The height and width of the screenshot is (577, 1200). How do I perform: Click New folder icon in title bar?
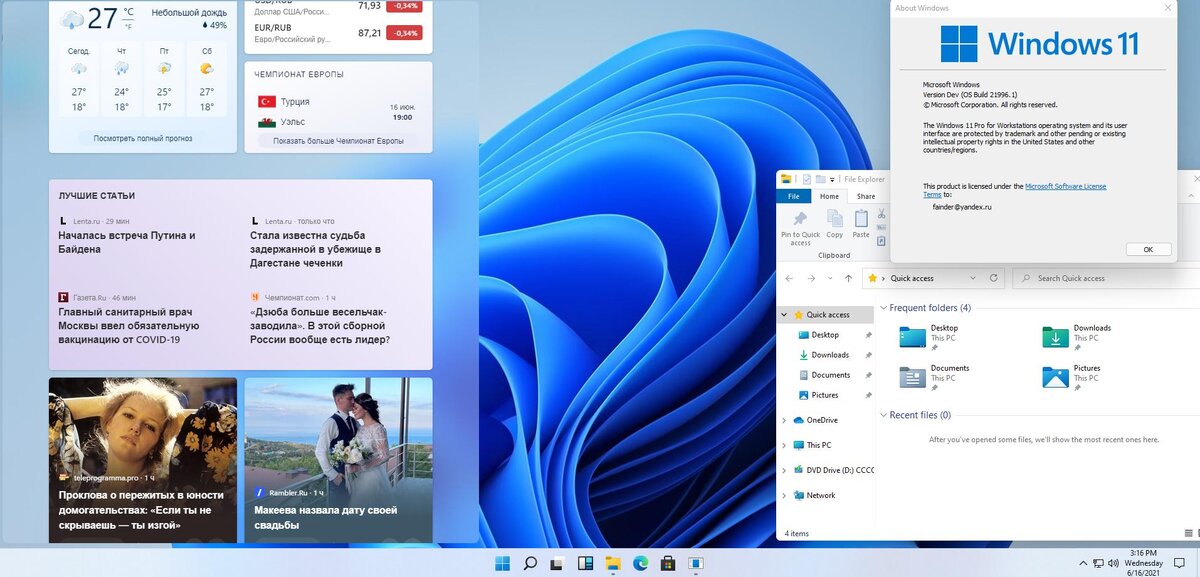(x=819, y=179)
